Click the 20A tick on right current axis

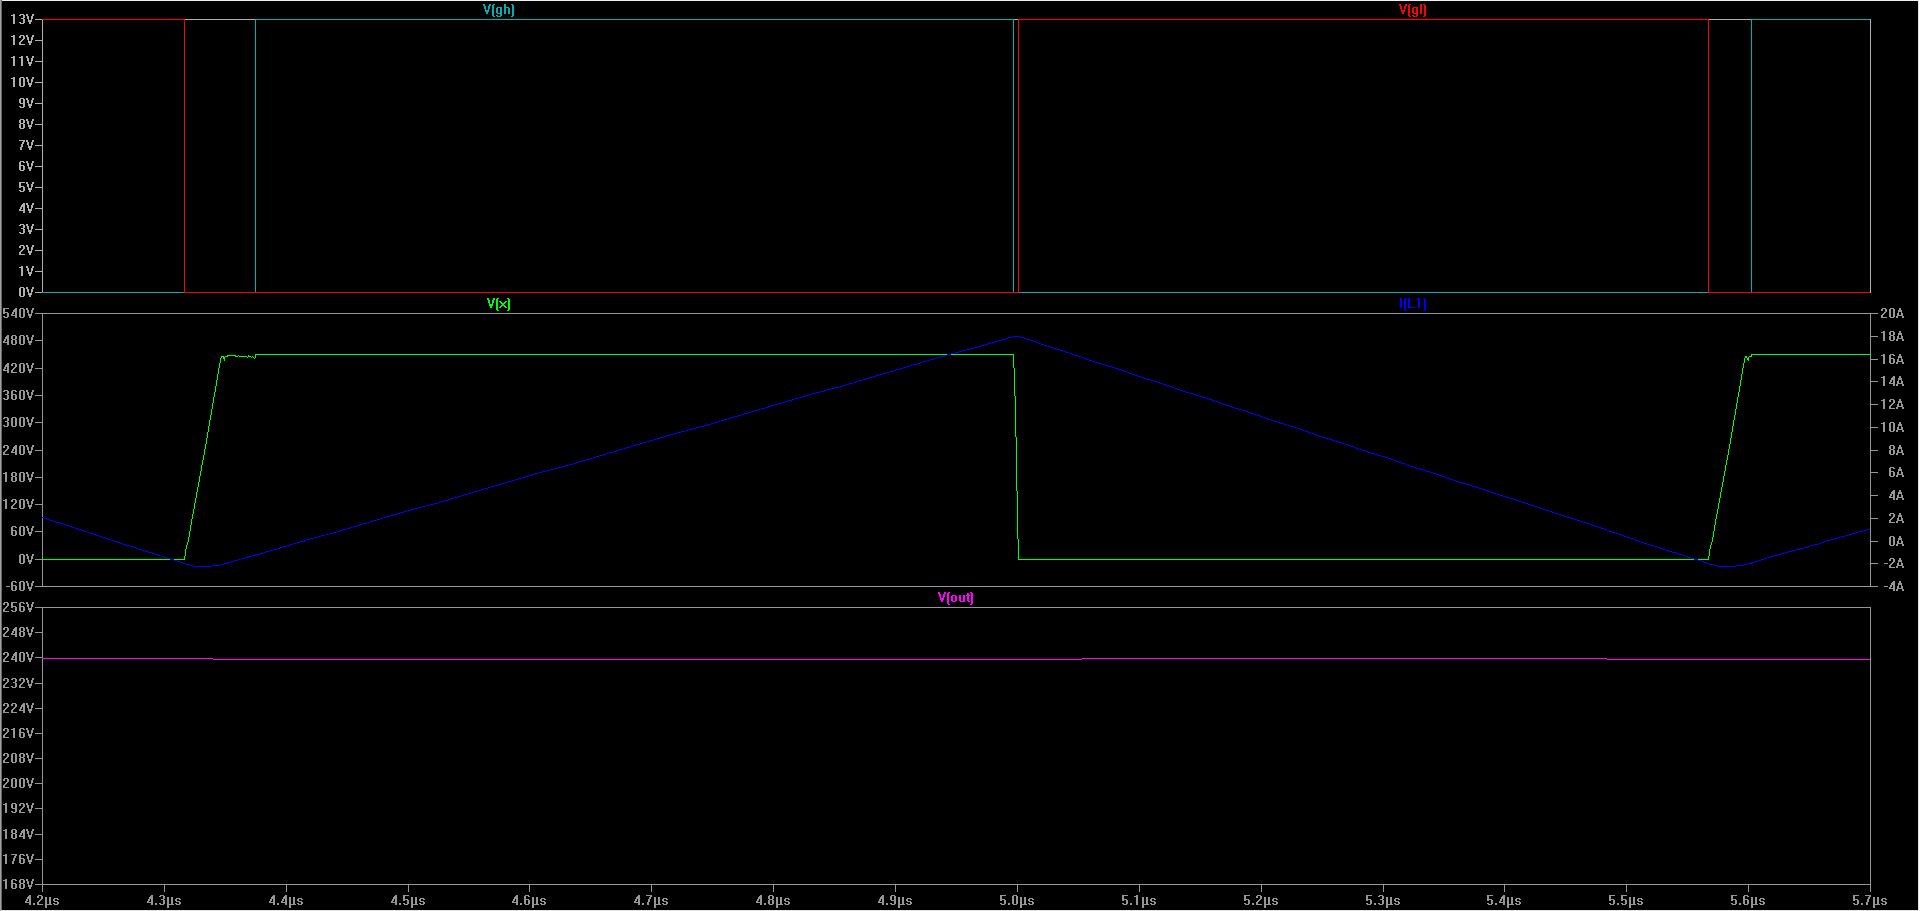(1893, 314)
